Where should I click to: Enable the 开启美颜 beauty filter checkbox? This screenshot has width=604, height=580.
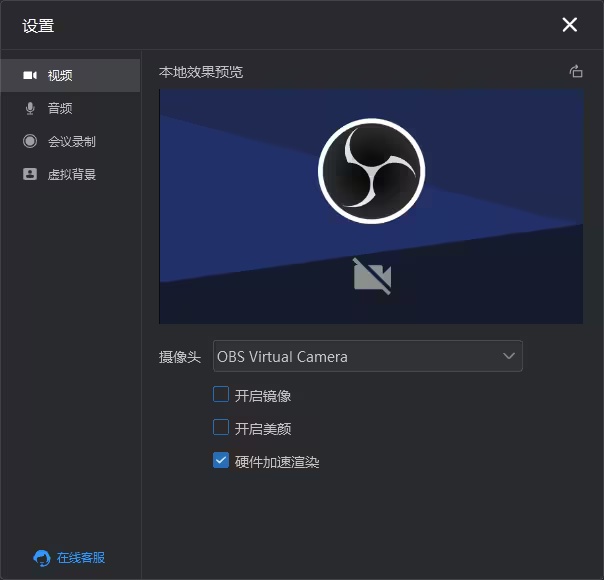[221, 428]
